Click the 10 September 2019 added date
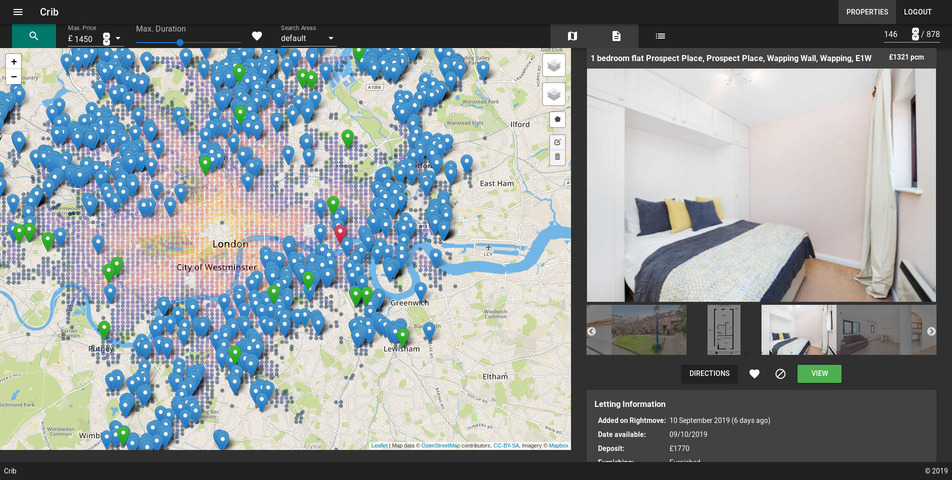This screenshot has width=952, height=480. tap(719, 420)
